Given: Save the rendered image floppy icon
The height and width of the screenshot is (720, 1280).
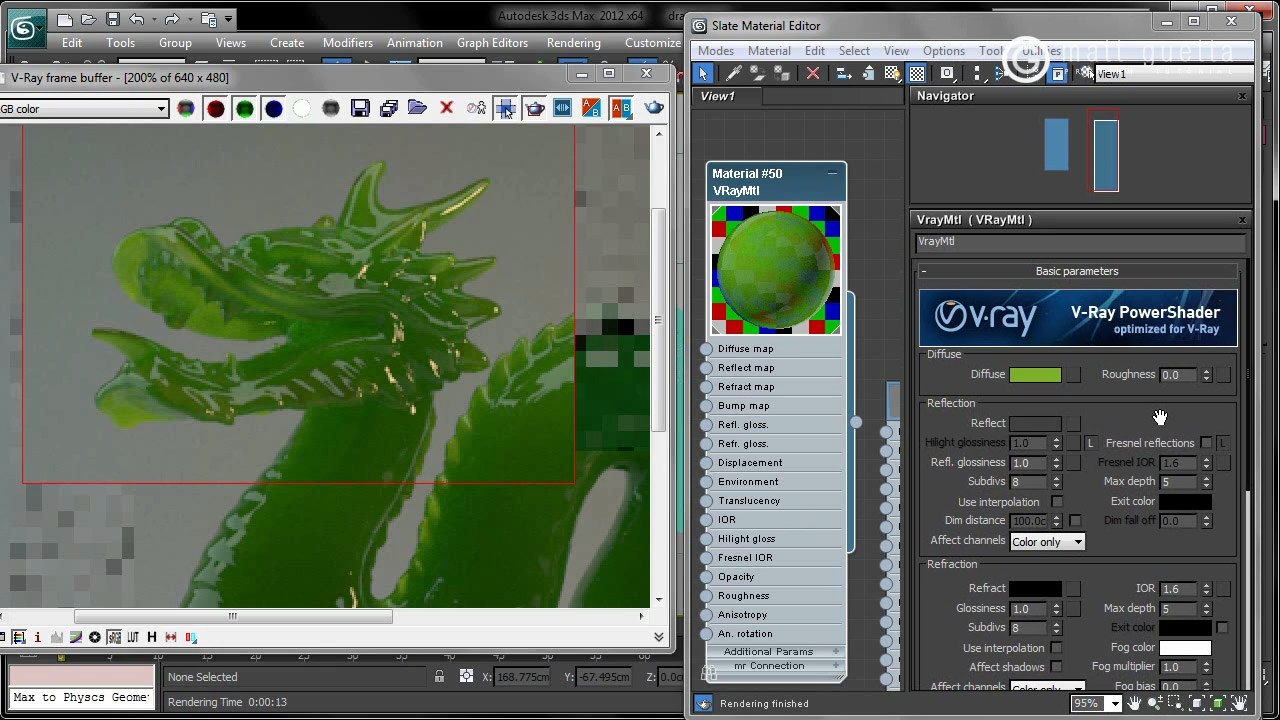Looking at the screenshot, I should coord(360,108).
